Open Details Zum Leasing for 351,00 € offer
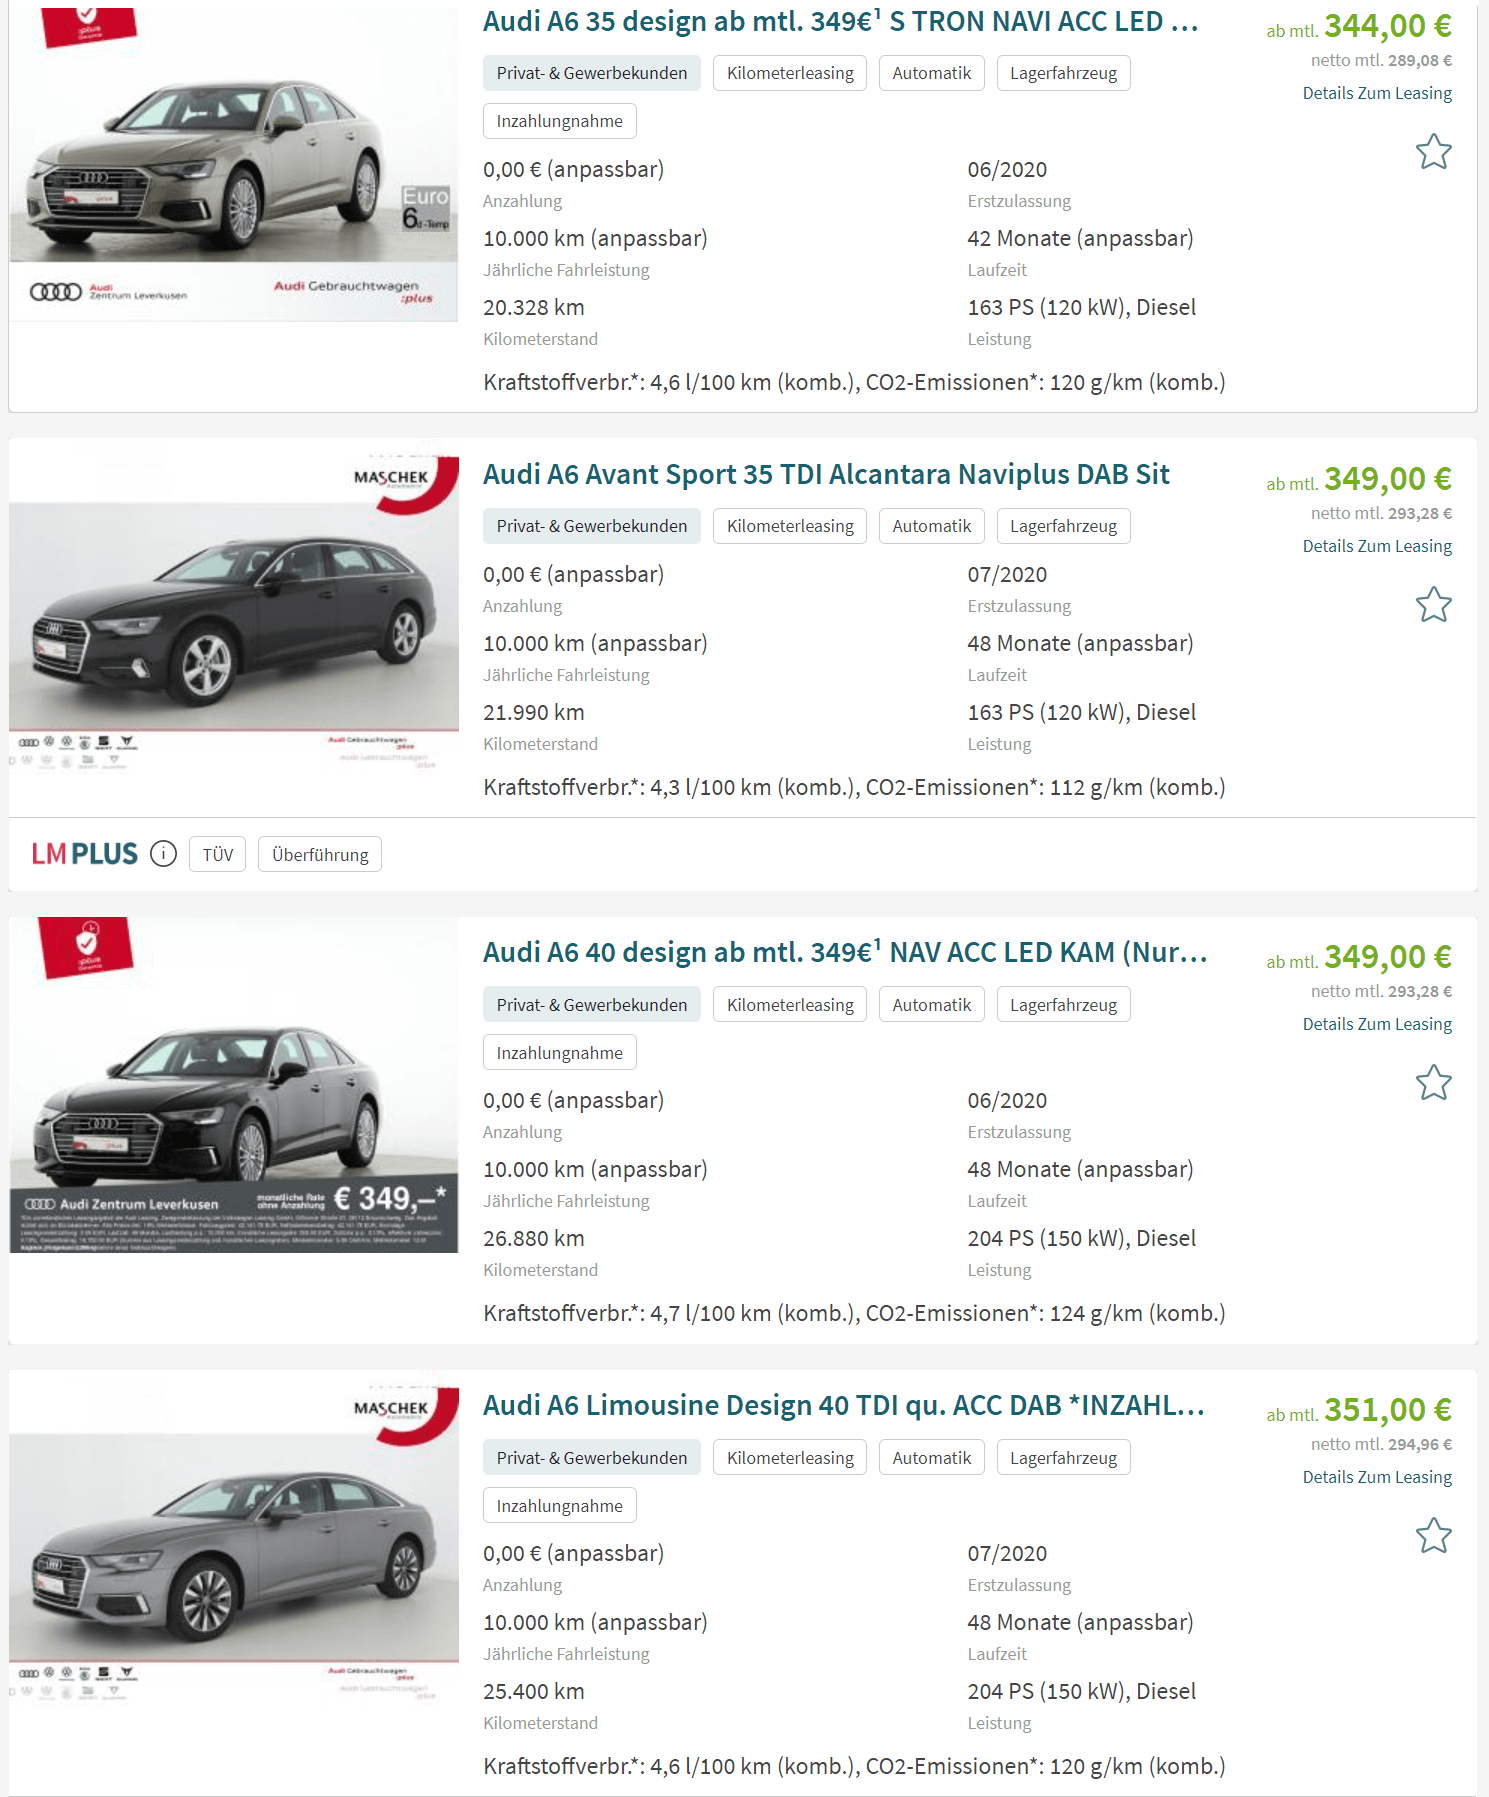The image size is (1489, 1797). click(1377, 1477)
